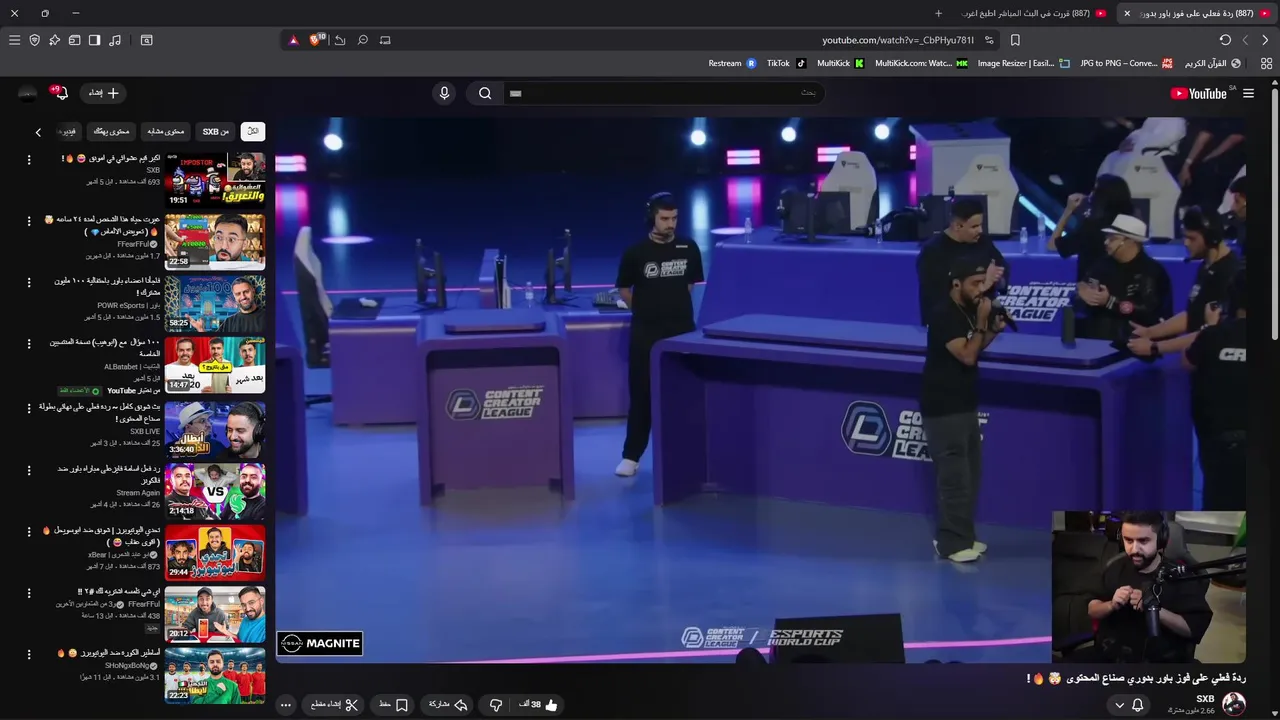Open the 22:58 FFearFFul video thumbnail
This screenshot has height=720, width=1280.
pyautogui.click(x=215, y=242)
